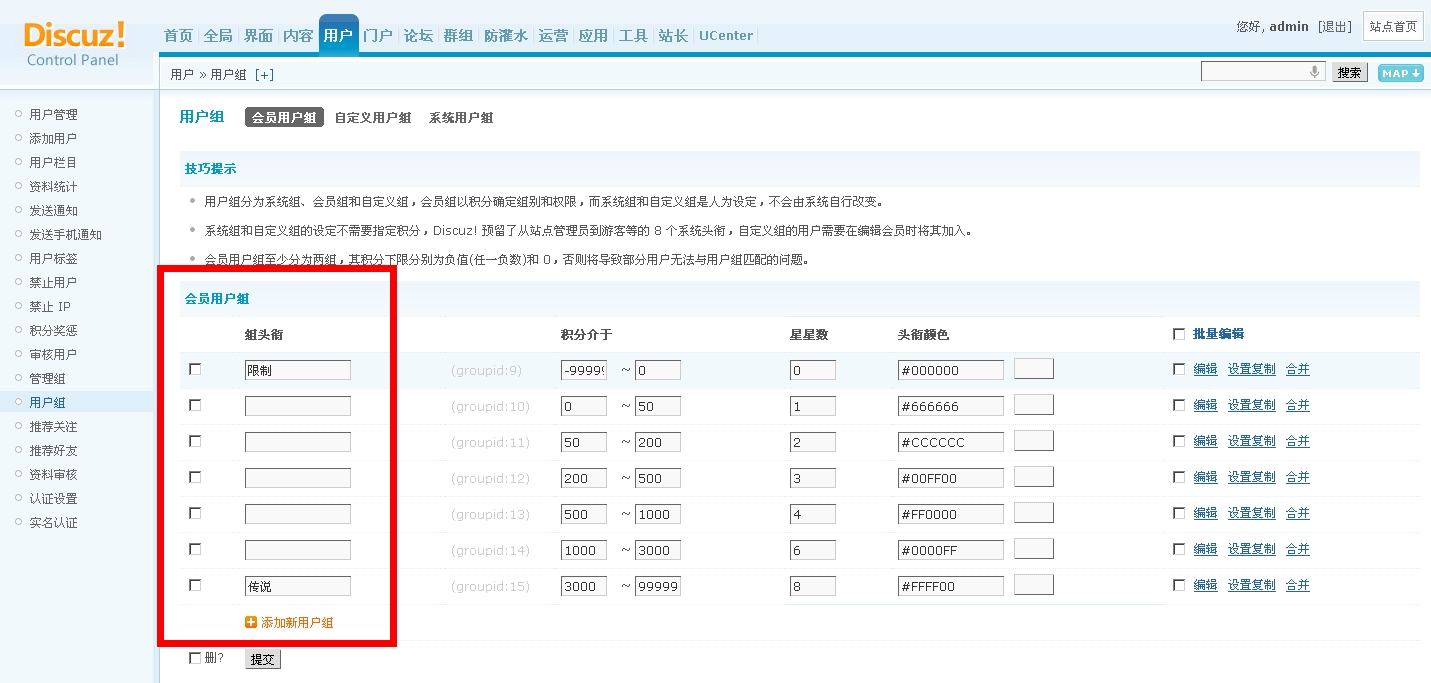Screen dimensions: 1431x683
Task: Click the 提交 submit button
Action: pos(263,659)
